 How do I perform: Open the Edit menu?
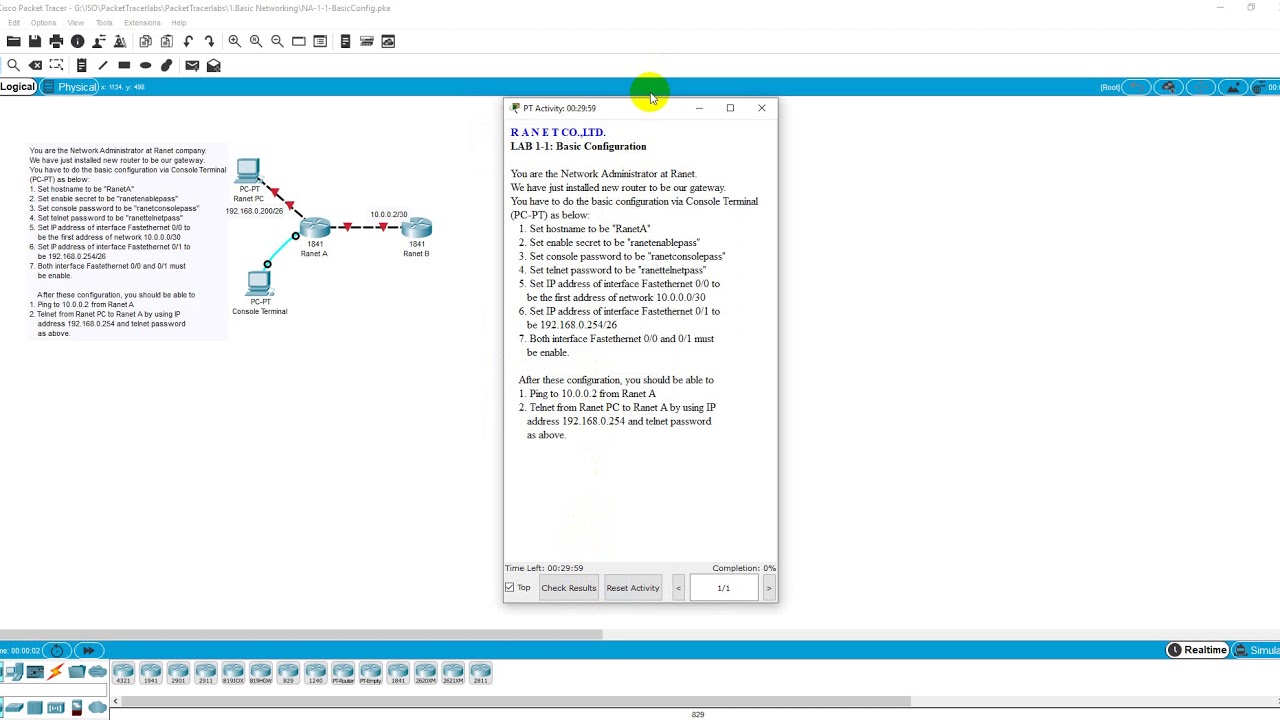[x=14, y=23]
